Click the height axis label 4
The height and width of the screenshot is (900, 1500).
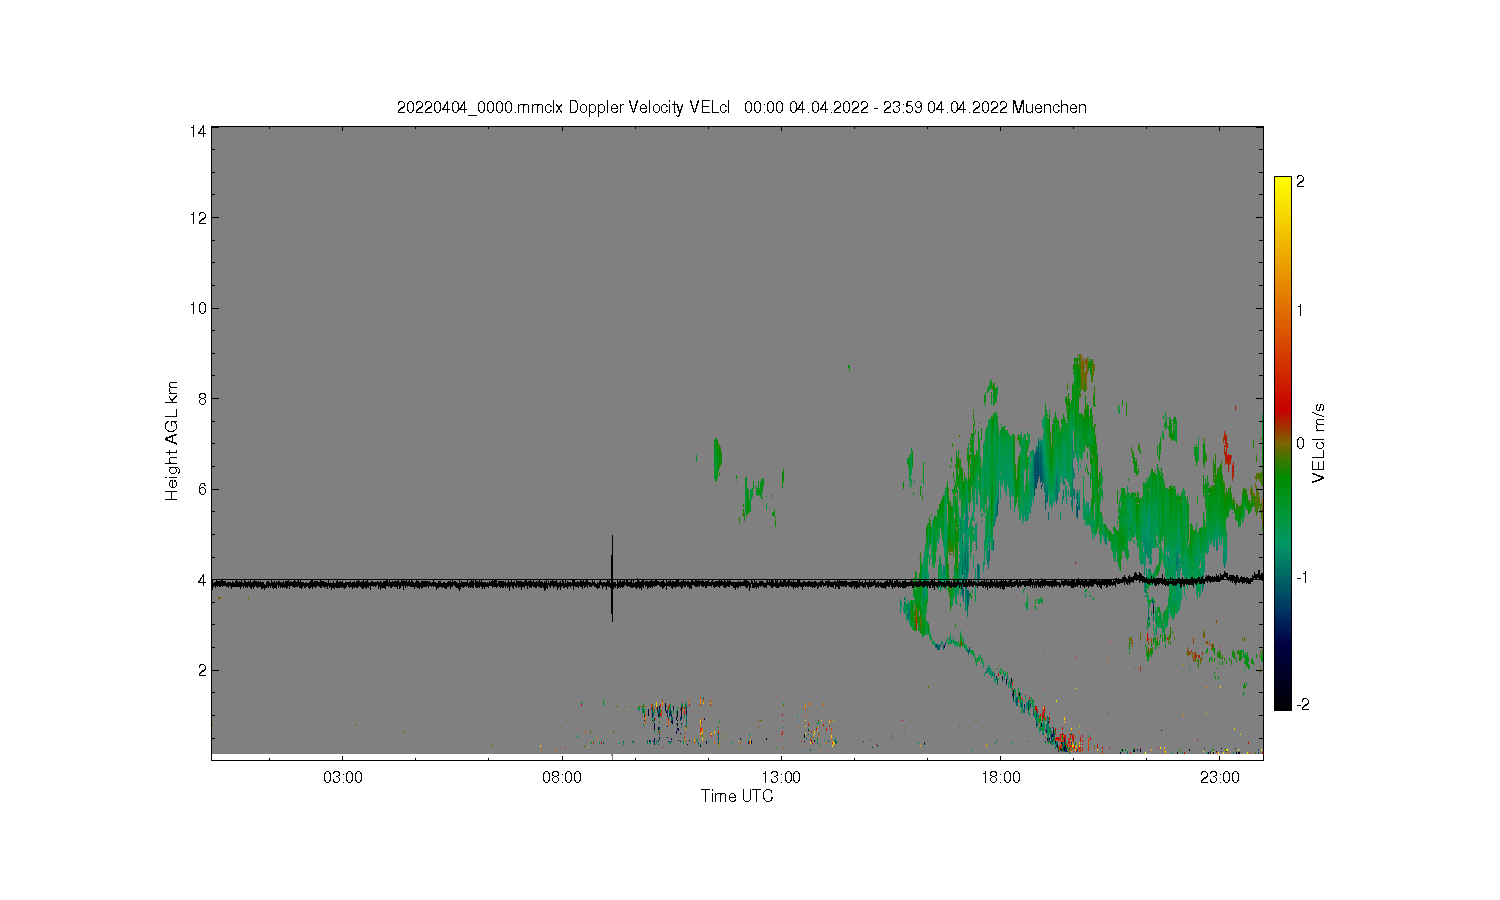click(x=202, y=580)
